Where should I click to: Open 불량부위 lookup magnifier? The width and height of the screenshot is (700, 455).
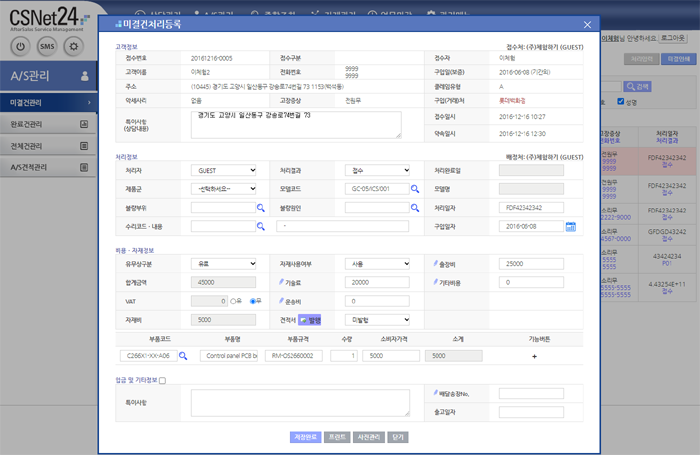tap(261, 208)
